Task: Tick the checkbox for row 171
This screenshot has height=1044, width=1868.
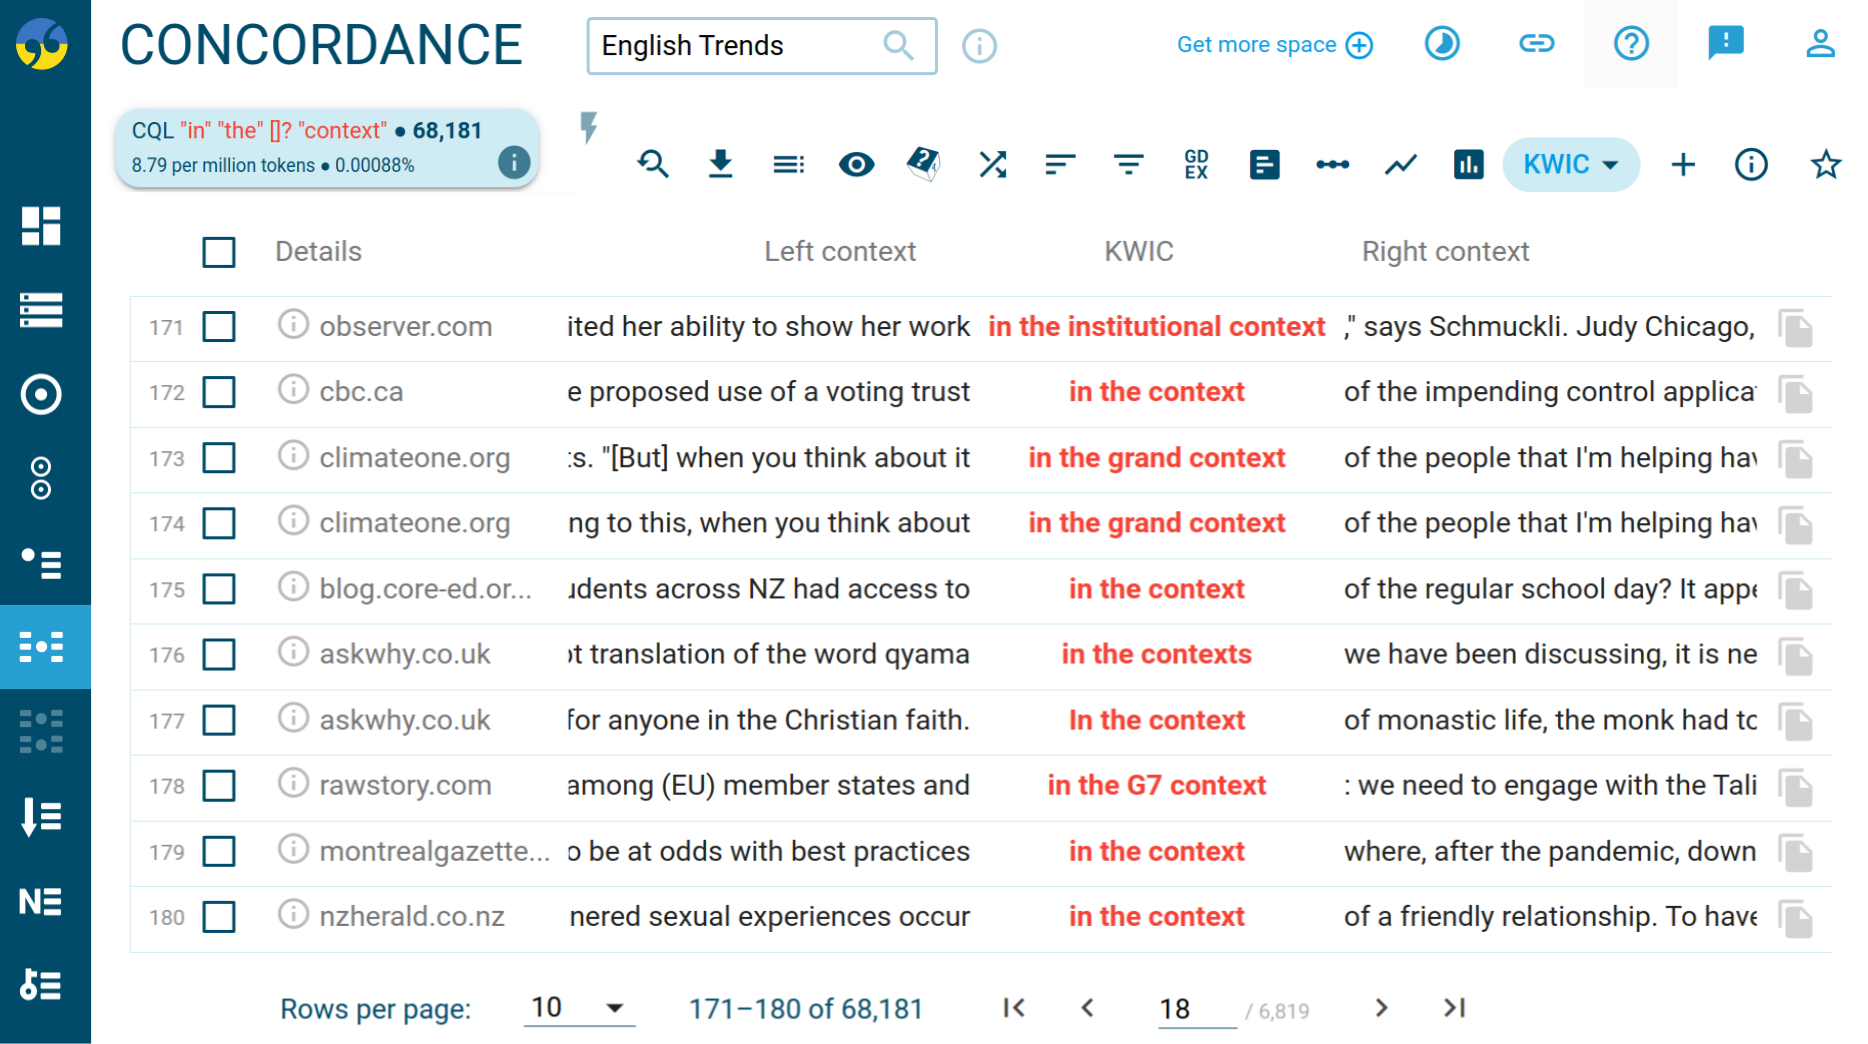Action: point(219,327)
